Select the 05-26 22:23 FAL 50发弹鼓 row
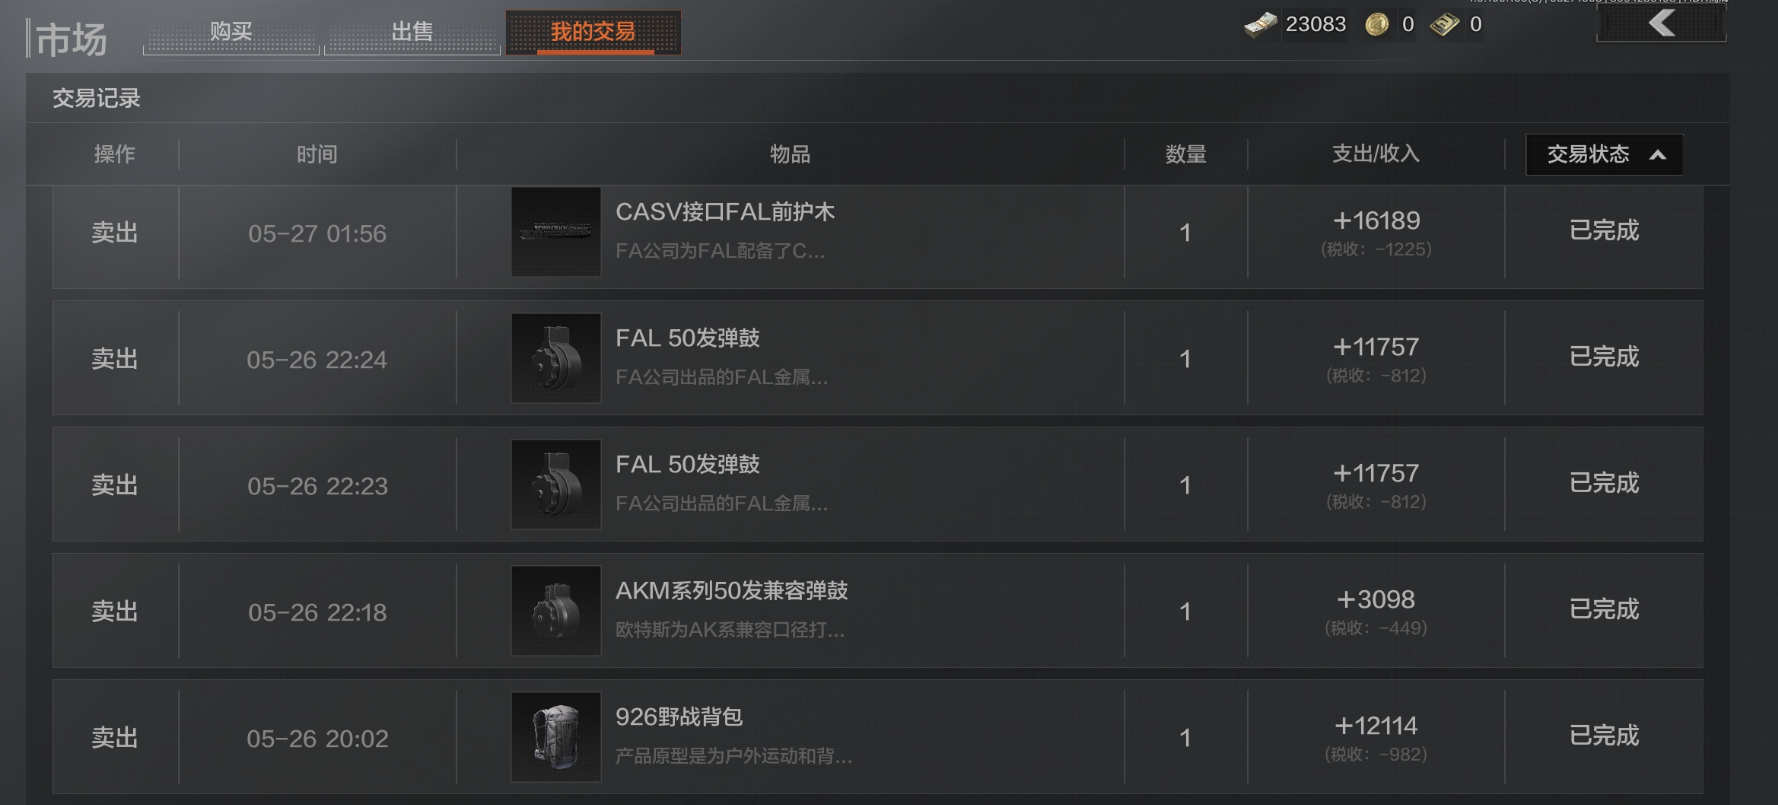Viewport: 1778px width, 805px height. point(878,485)
